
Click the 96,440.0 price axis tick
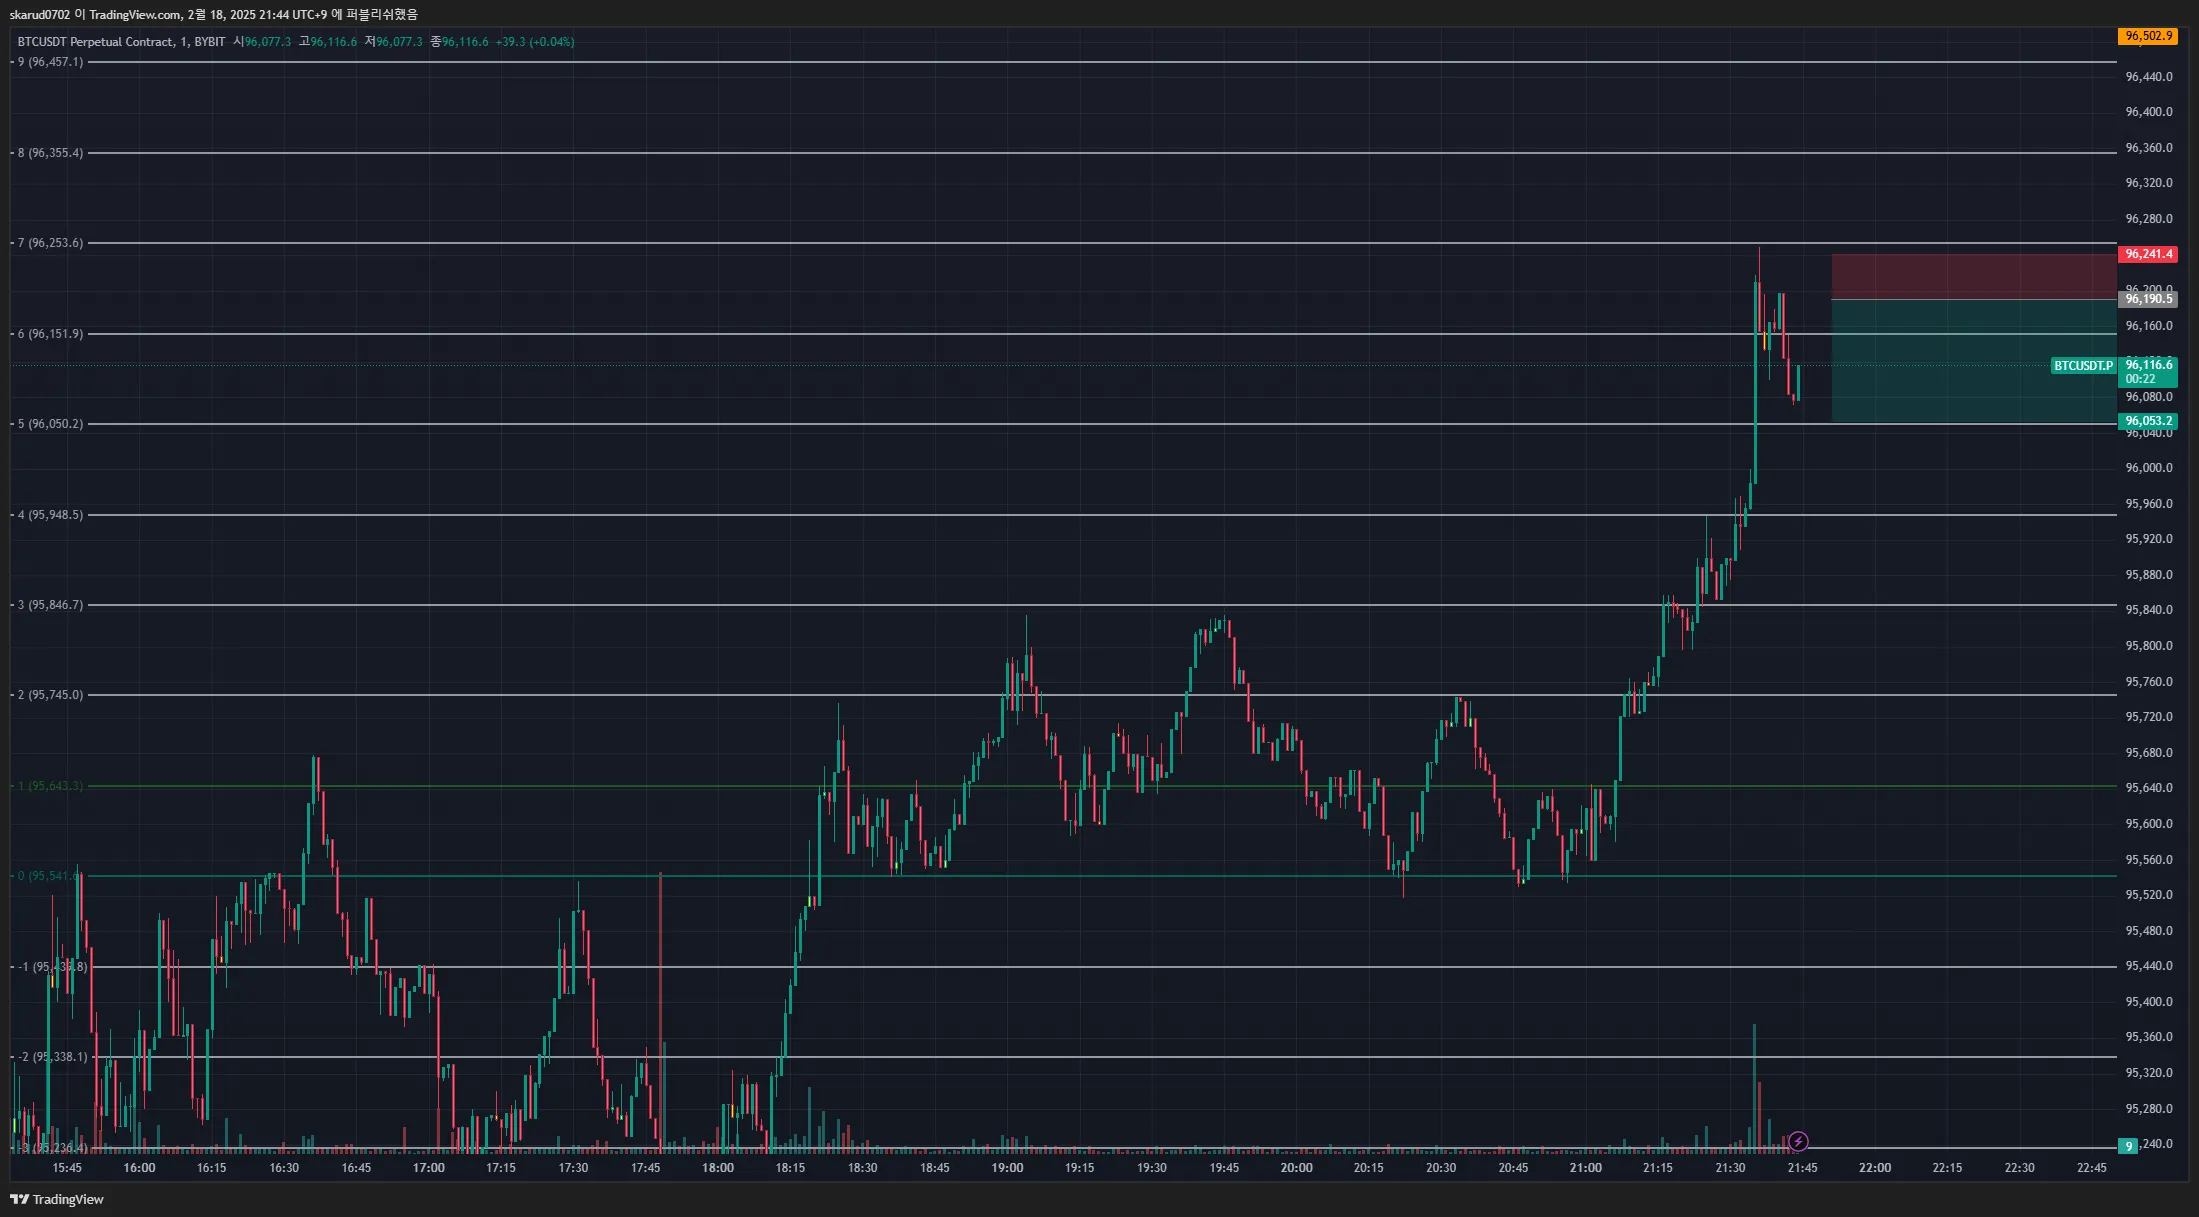click(x=2149, y=77)
